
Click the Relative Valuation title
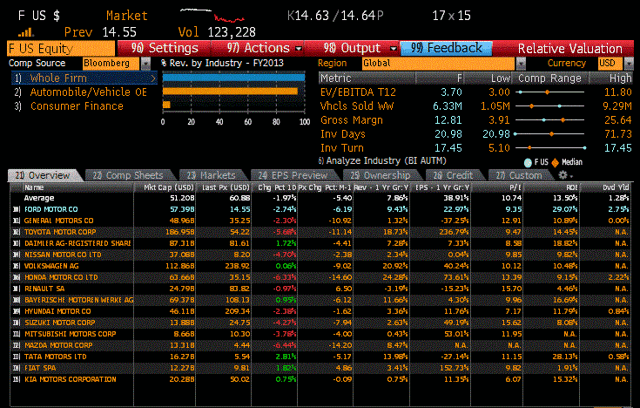570,49
